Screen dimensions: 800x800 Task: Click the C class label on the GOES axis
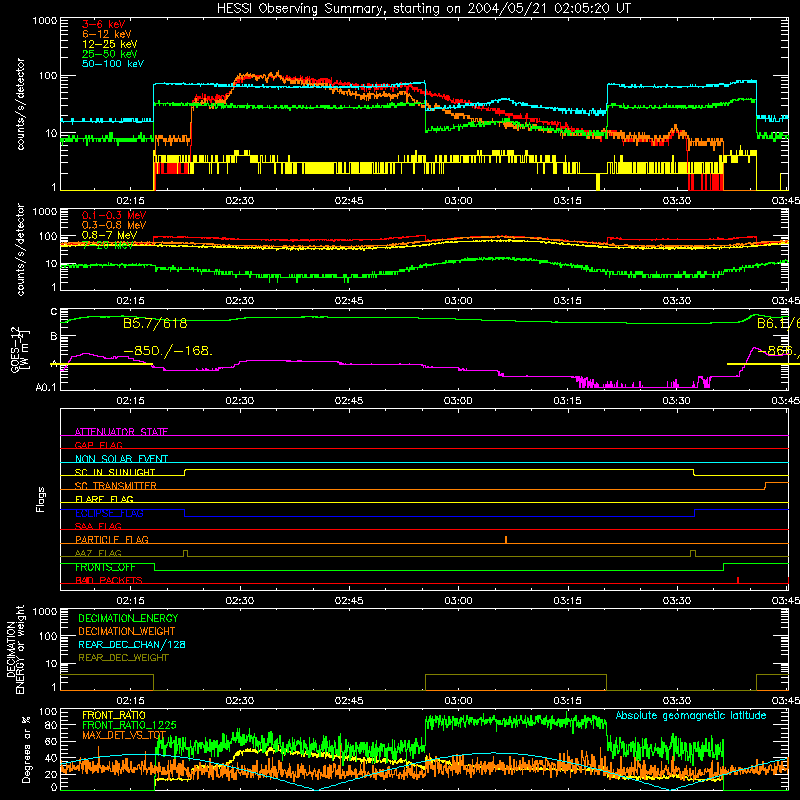coord(54,312)
